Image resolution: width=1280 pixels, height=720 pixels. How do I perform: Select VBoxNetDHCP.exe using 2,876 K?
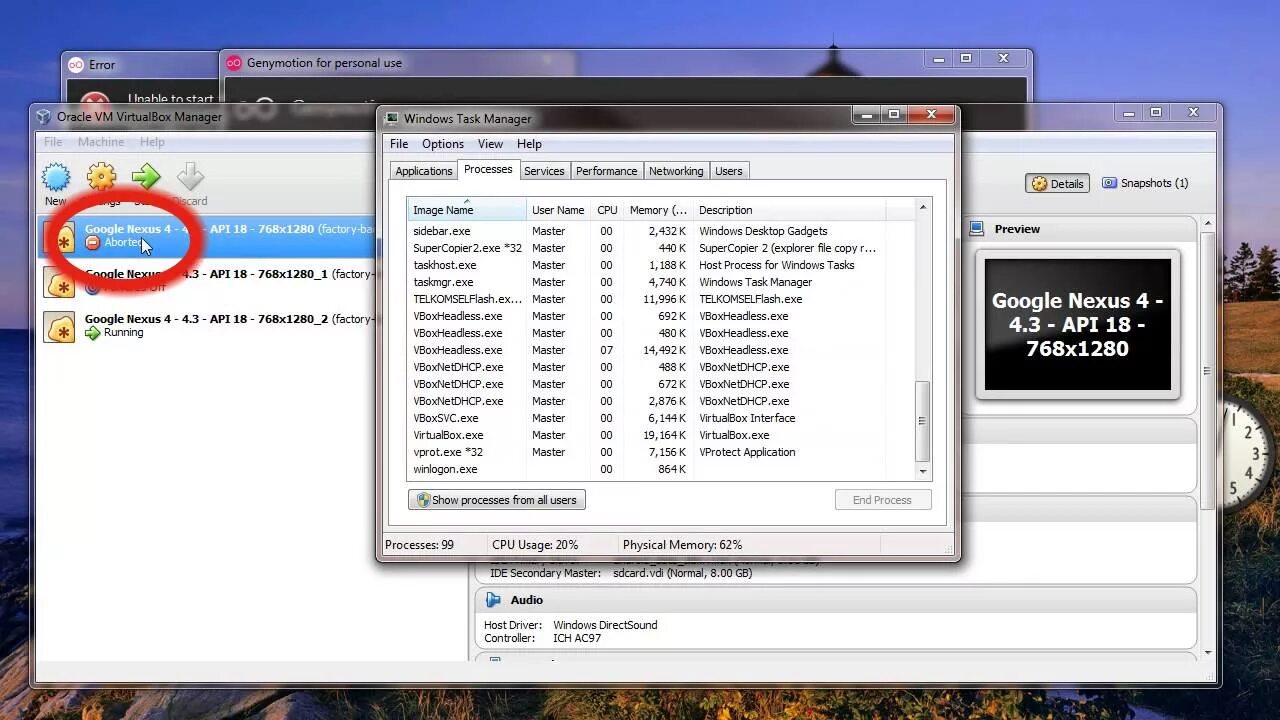[x=661, y=401]
